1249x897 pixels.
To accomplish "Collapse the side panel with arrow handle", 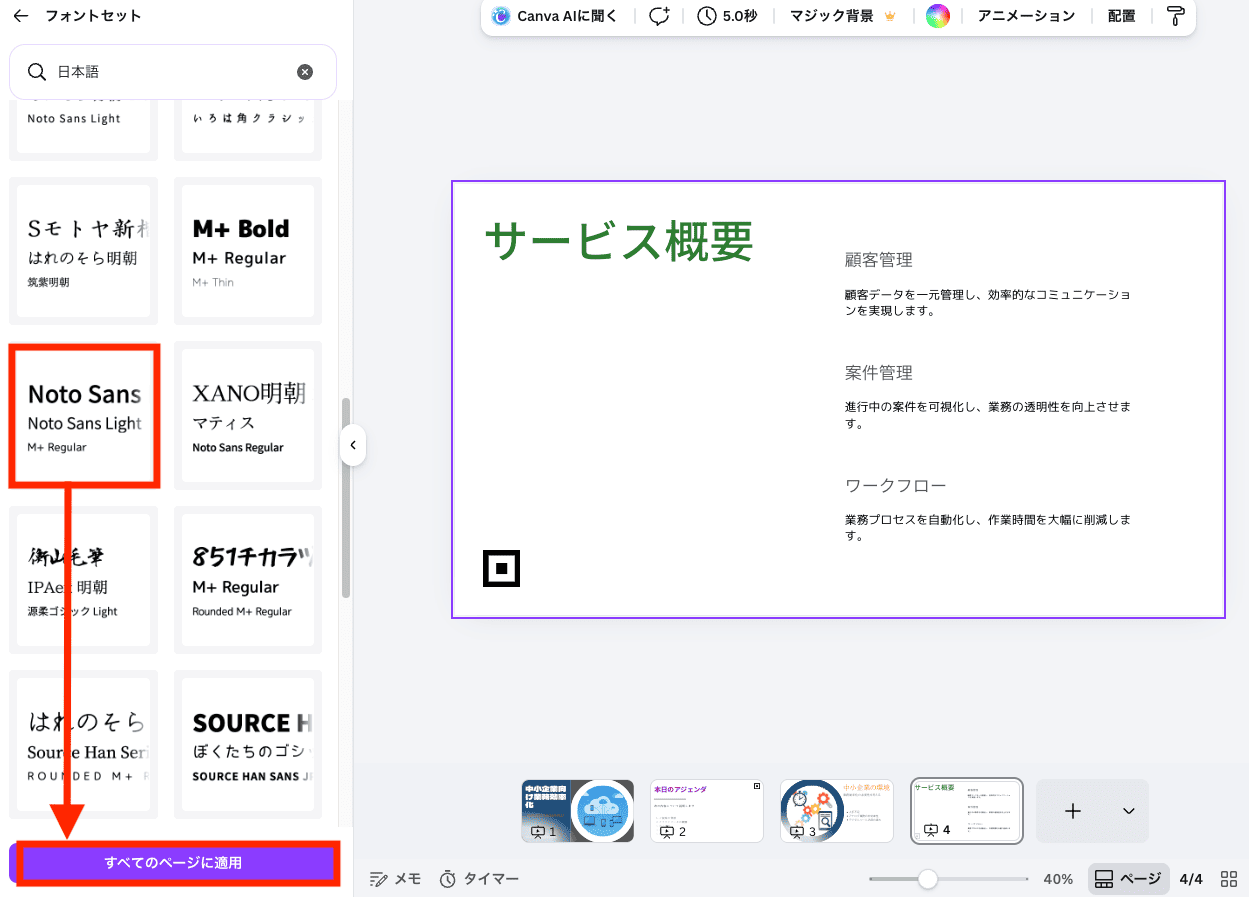I will (353, 445).
